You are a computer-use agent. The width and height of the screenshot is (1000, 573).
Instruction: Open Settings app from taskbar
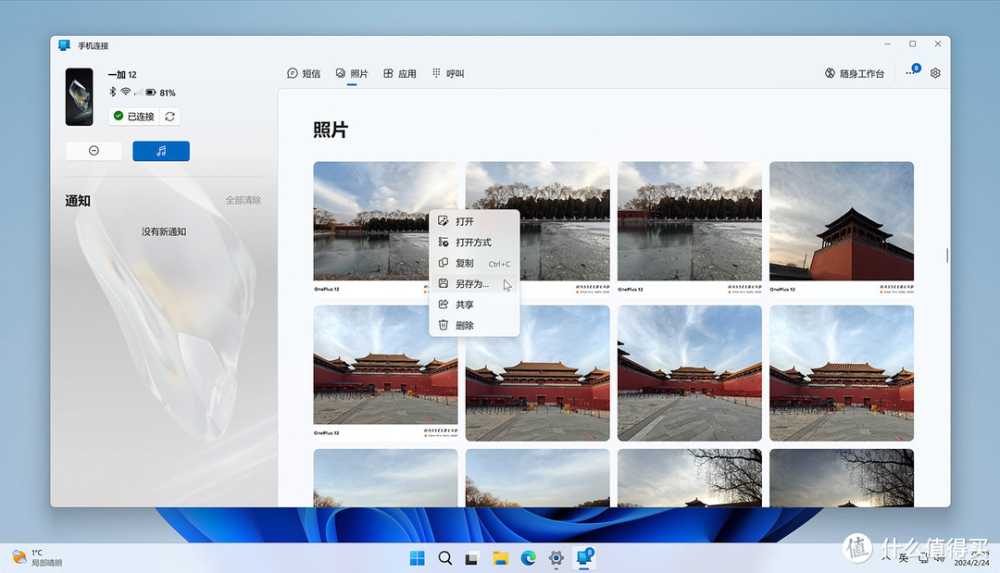[x=556, y=558]
